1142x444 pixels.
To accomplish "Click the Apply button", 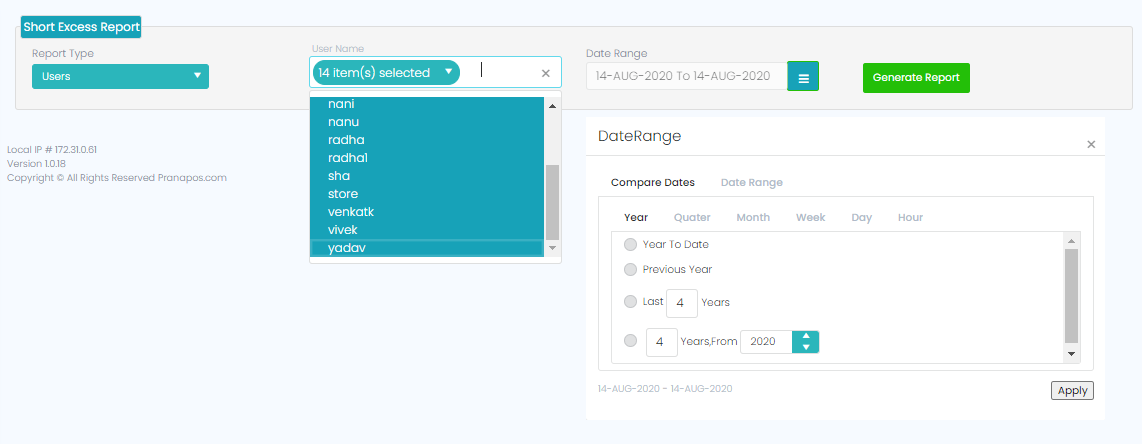I will tap(1072, 391).
